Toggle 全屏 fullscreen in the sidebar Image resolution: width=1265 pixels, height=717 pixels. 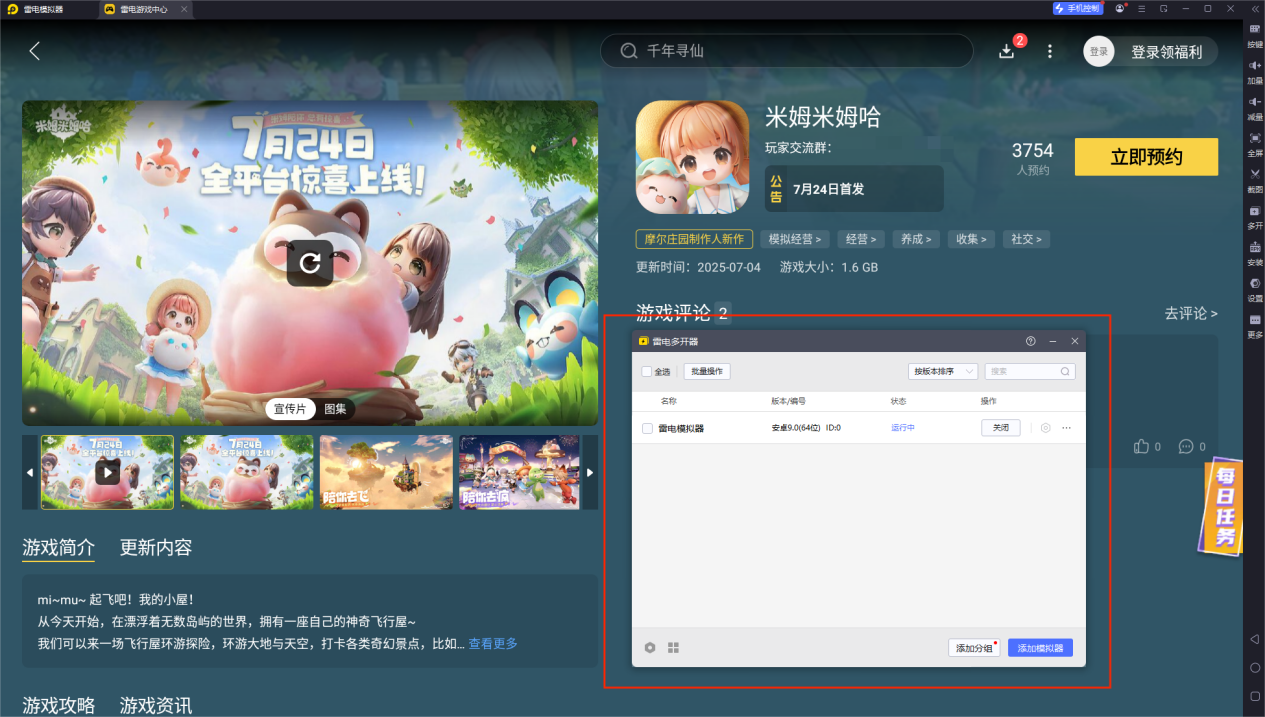pyautogui.click(x=1255, y=143)
